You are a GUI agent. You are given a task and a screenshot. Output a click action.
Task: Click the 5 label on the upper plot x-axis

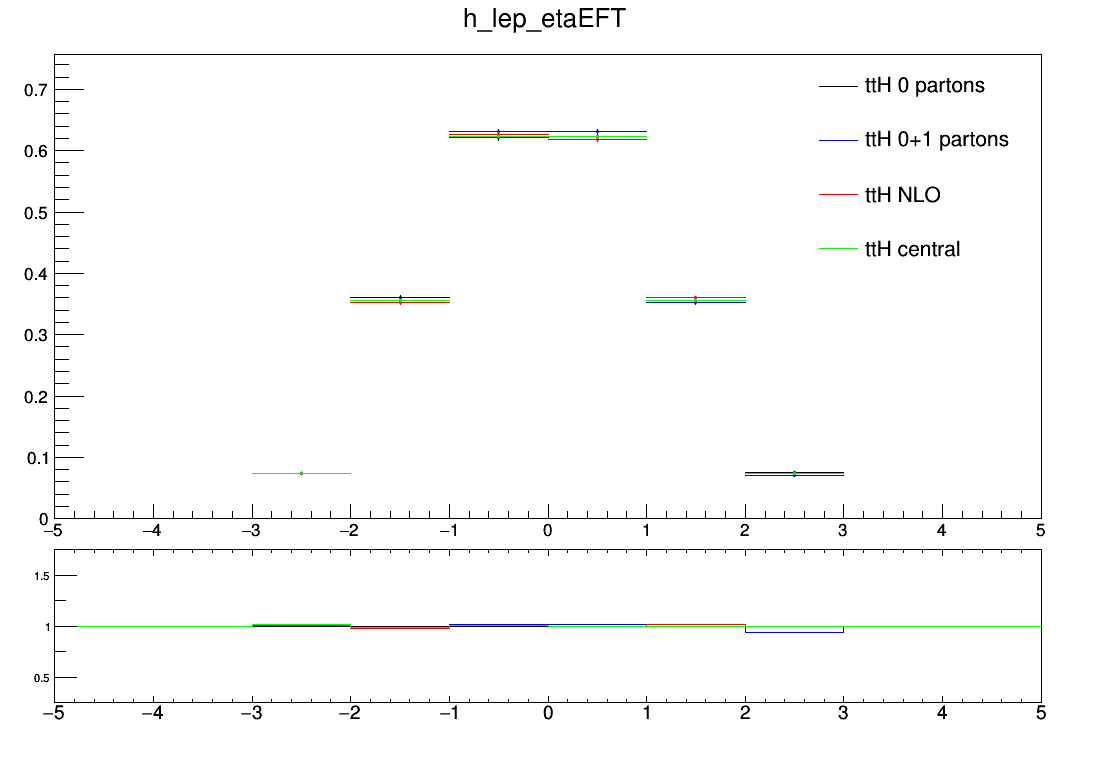pos(1041,531)
